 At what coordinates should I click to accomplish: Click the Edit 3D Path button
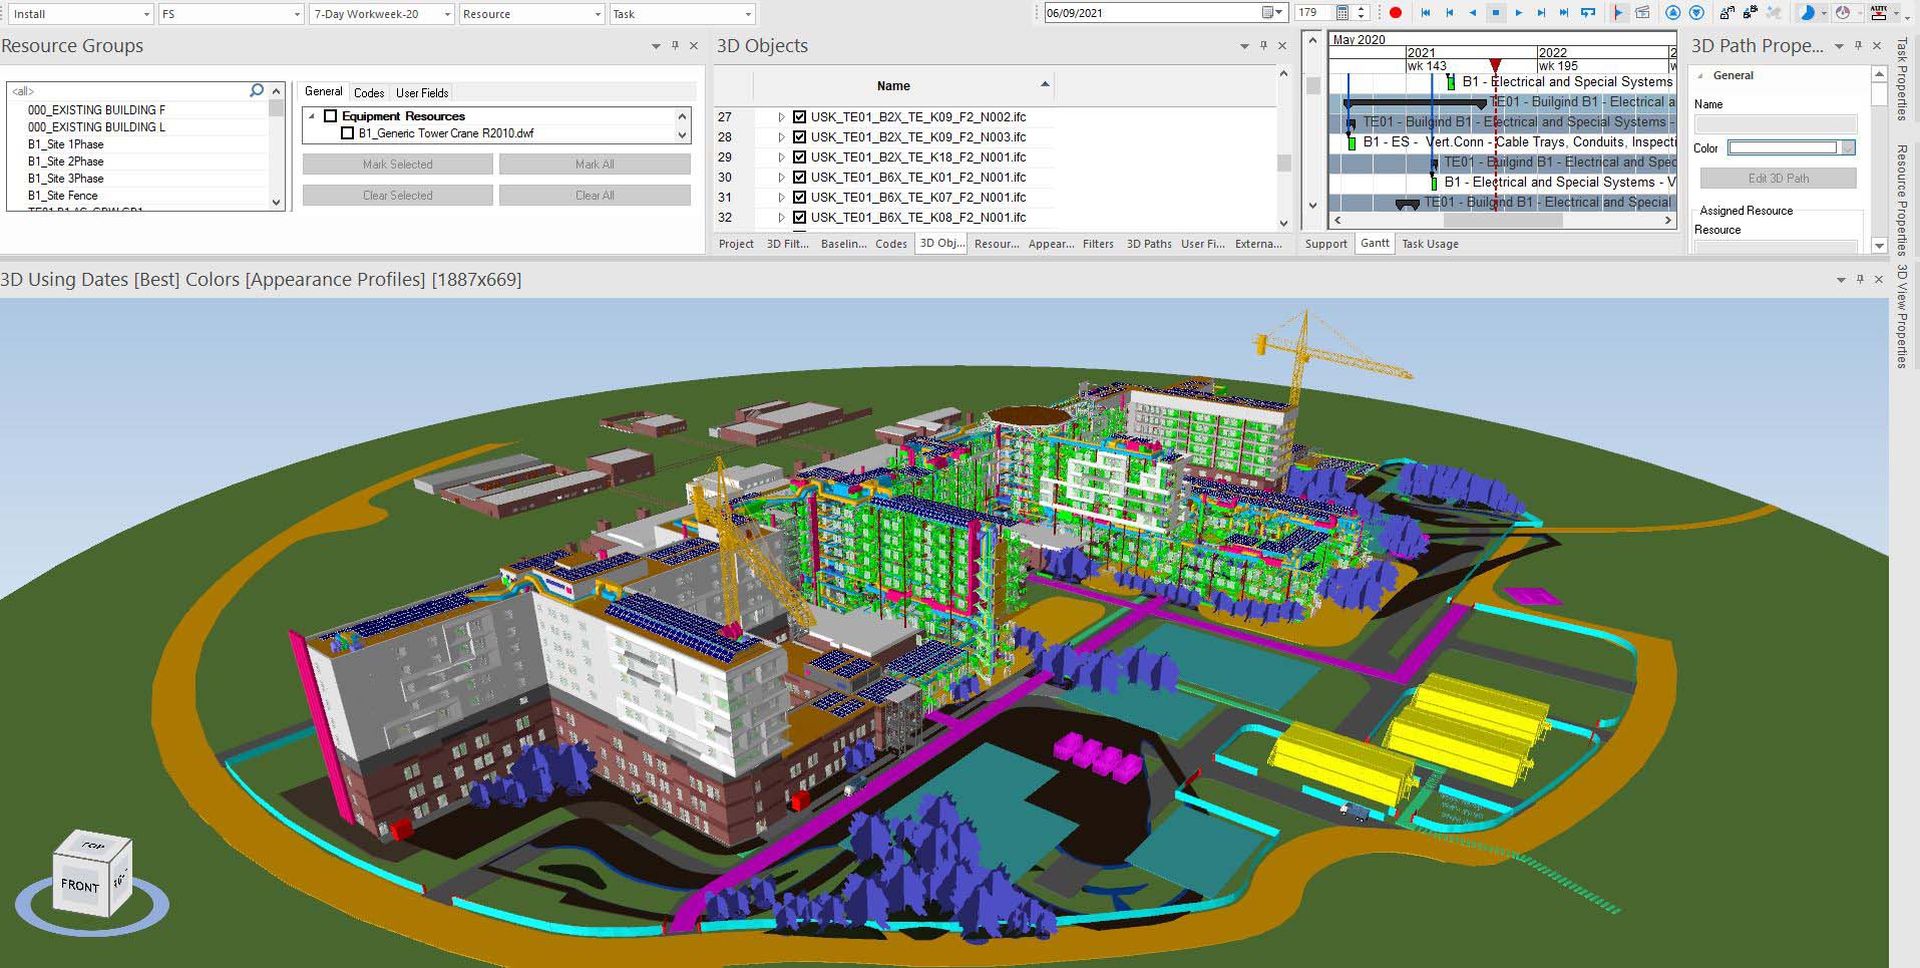click(1778, 178)
